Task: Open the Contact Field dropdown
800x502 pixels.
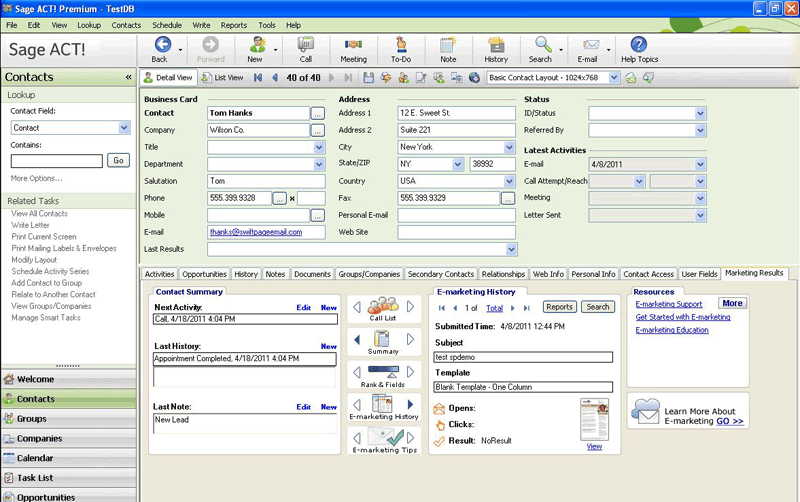Action: pyautogui.click(x=124, y=128)
